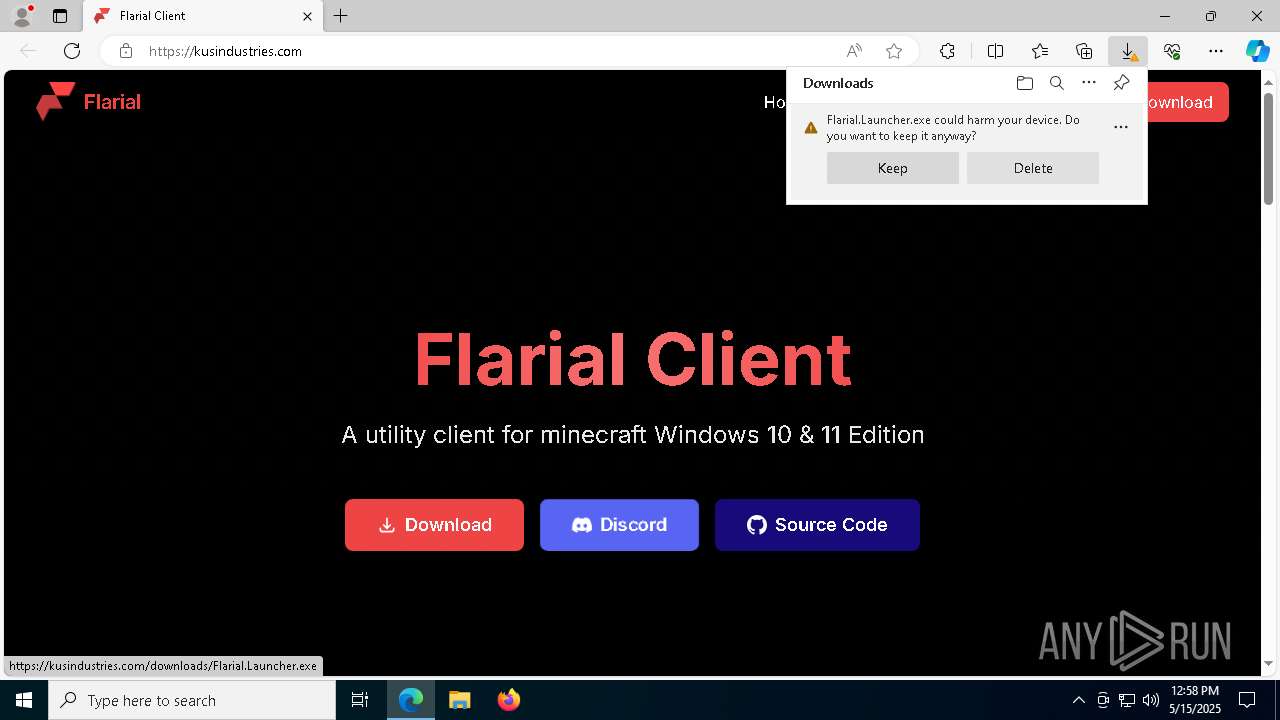The image size is (1280, 720).
Task: Open File Explorer from taskbar
Action: coord(459,700)
